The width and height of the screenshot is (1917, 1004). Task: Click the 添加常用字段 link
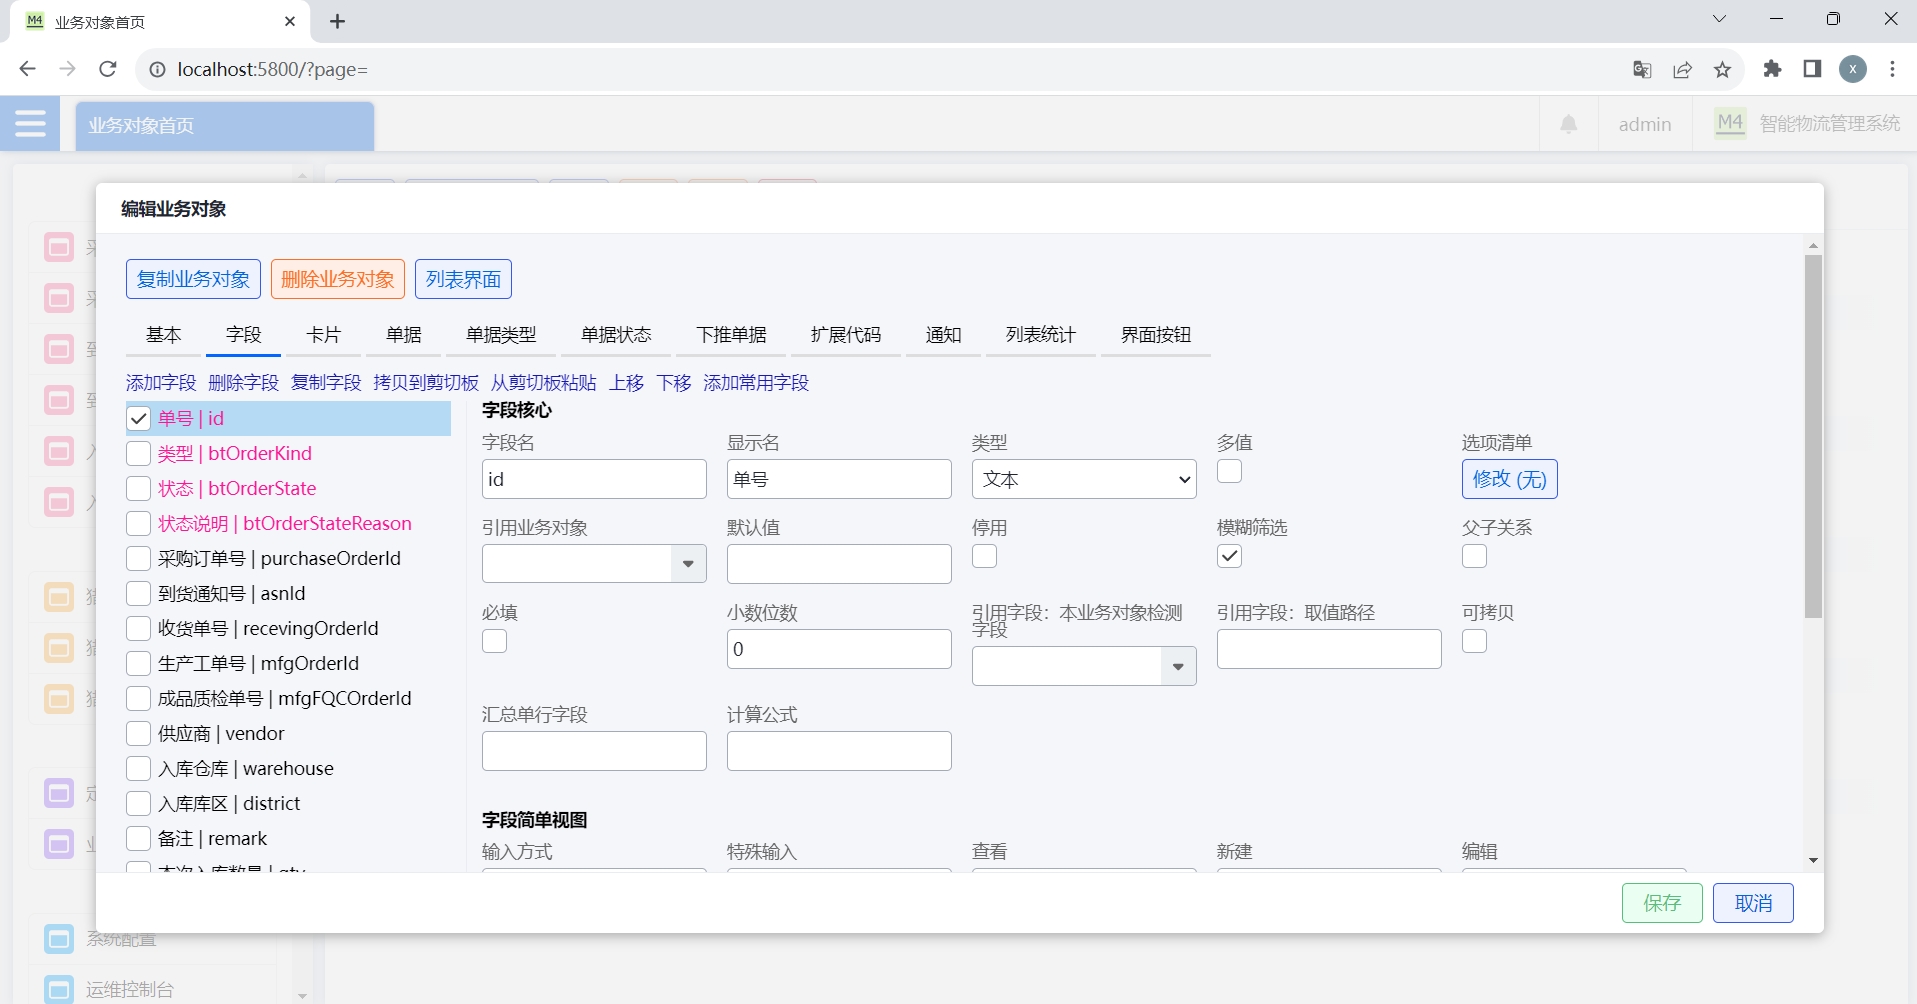click(x=756, y=383)
